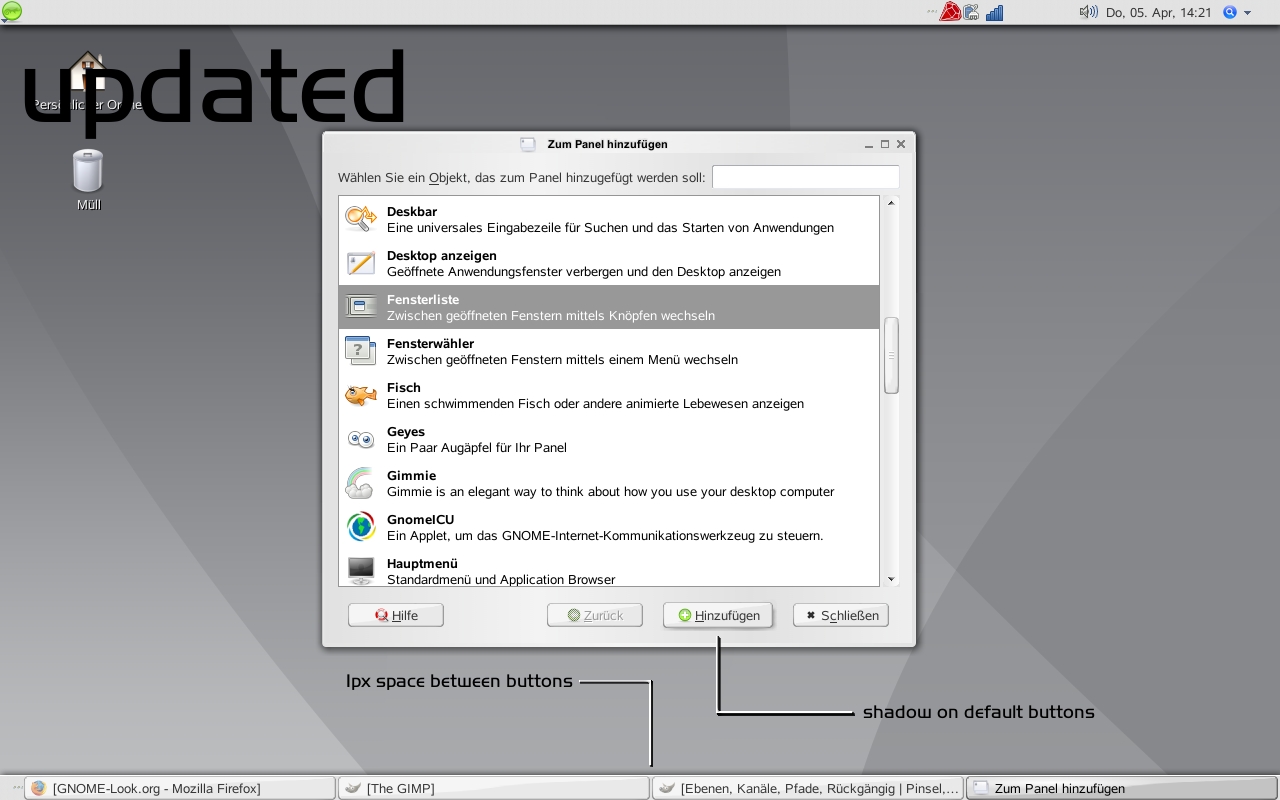Open the clock showing Do, 05. Apr, 14:21

click(1159, 13)
